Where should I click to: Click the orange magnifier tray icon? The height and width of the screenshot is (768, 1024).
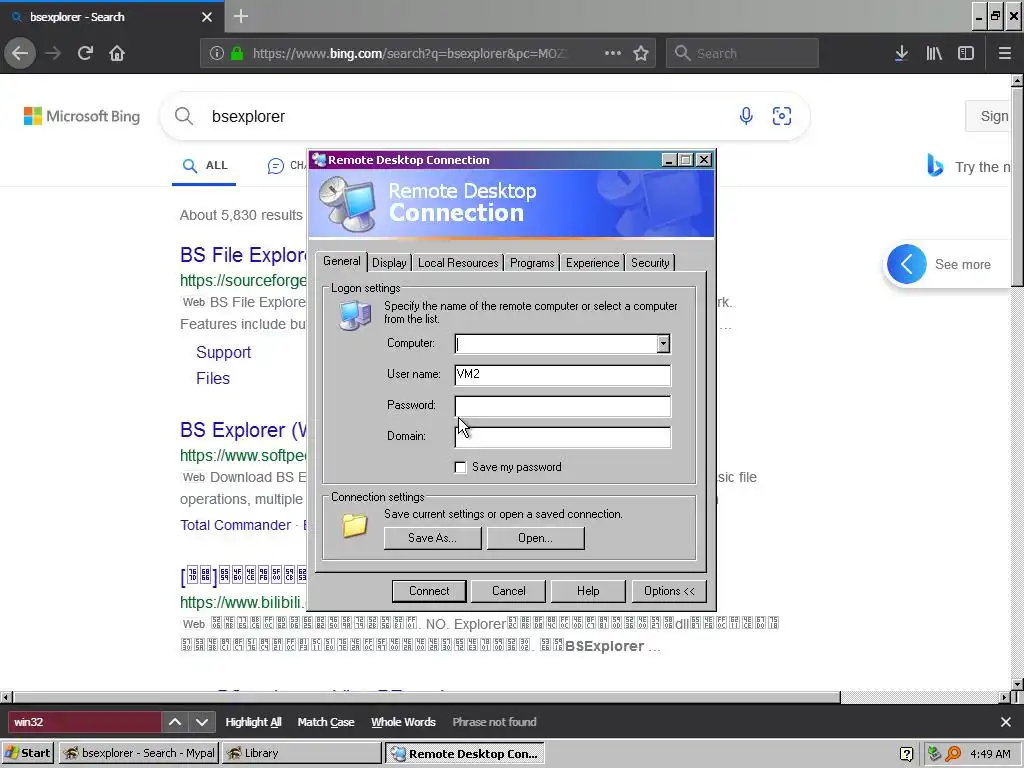pyautogui.click(x=953, y=754)
